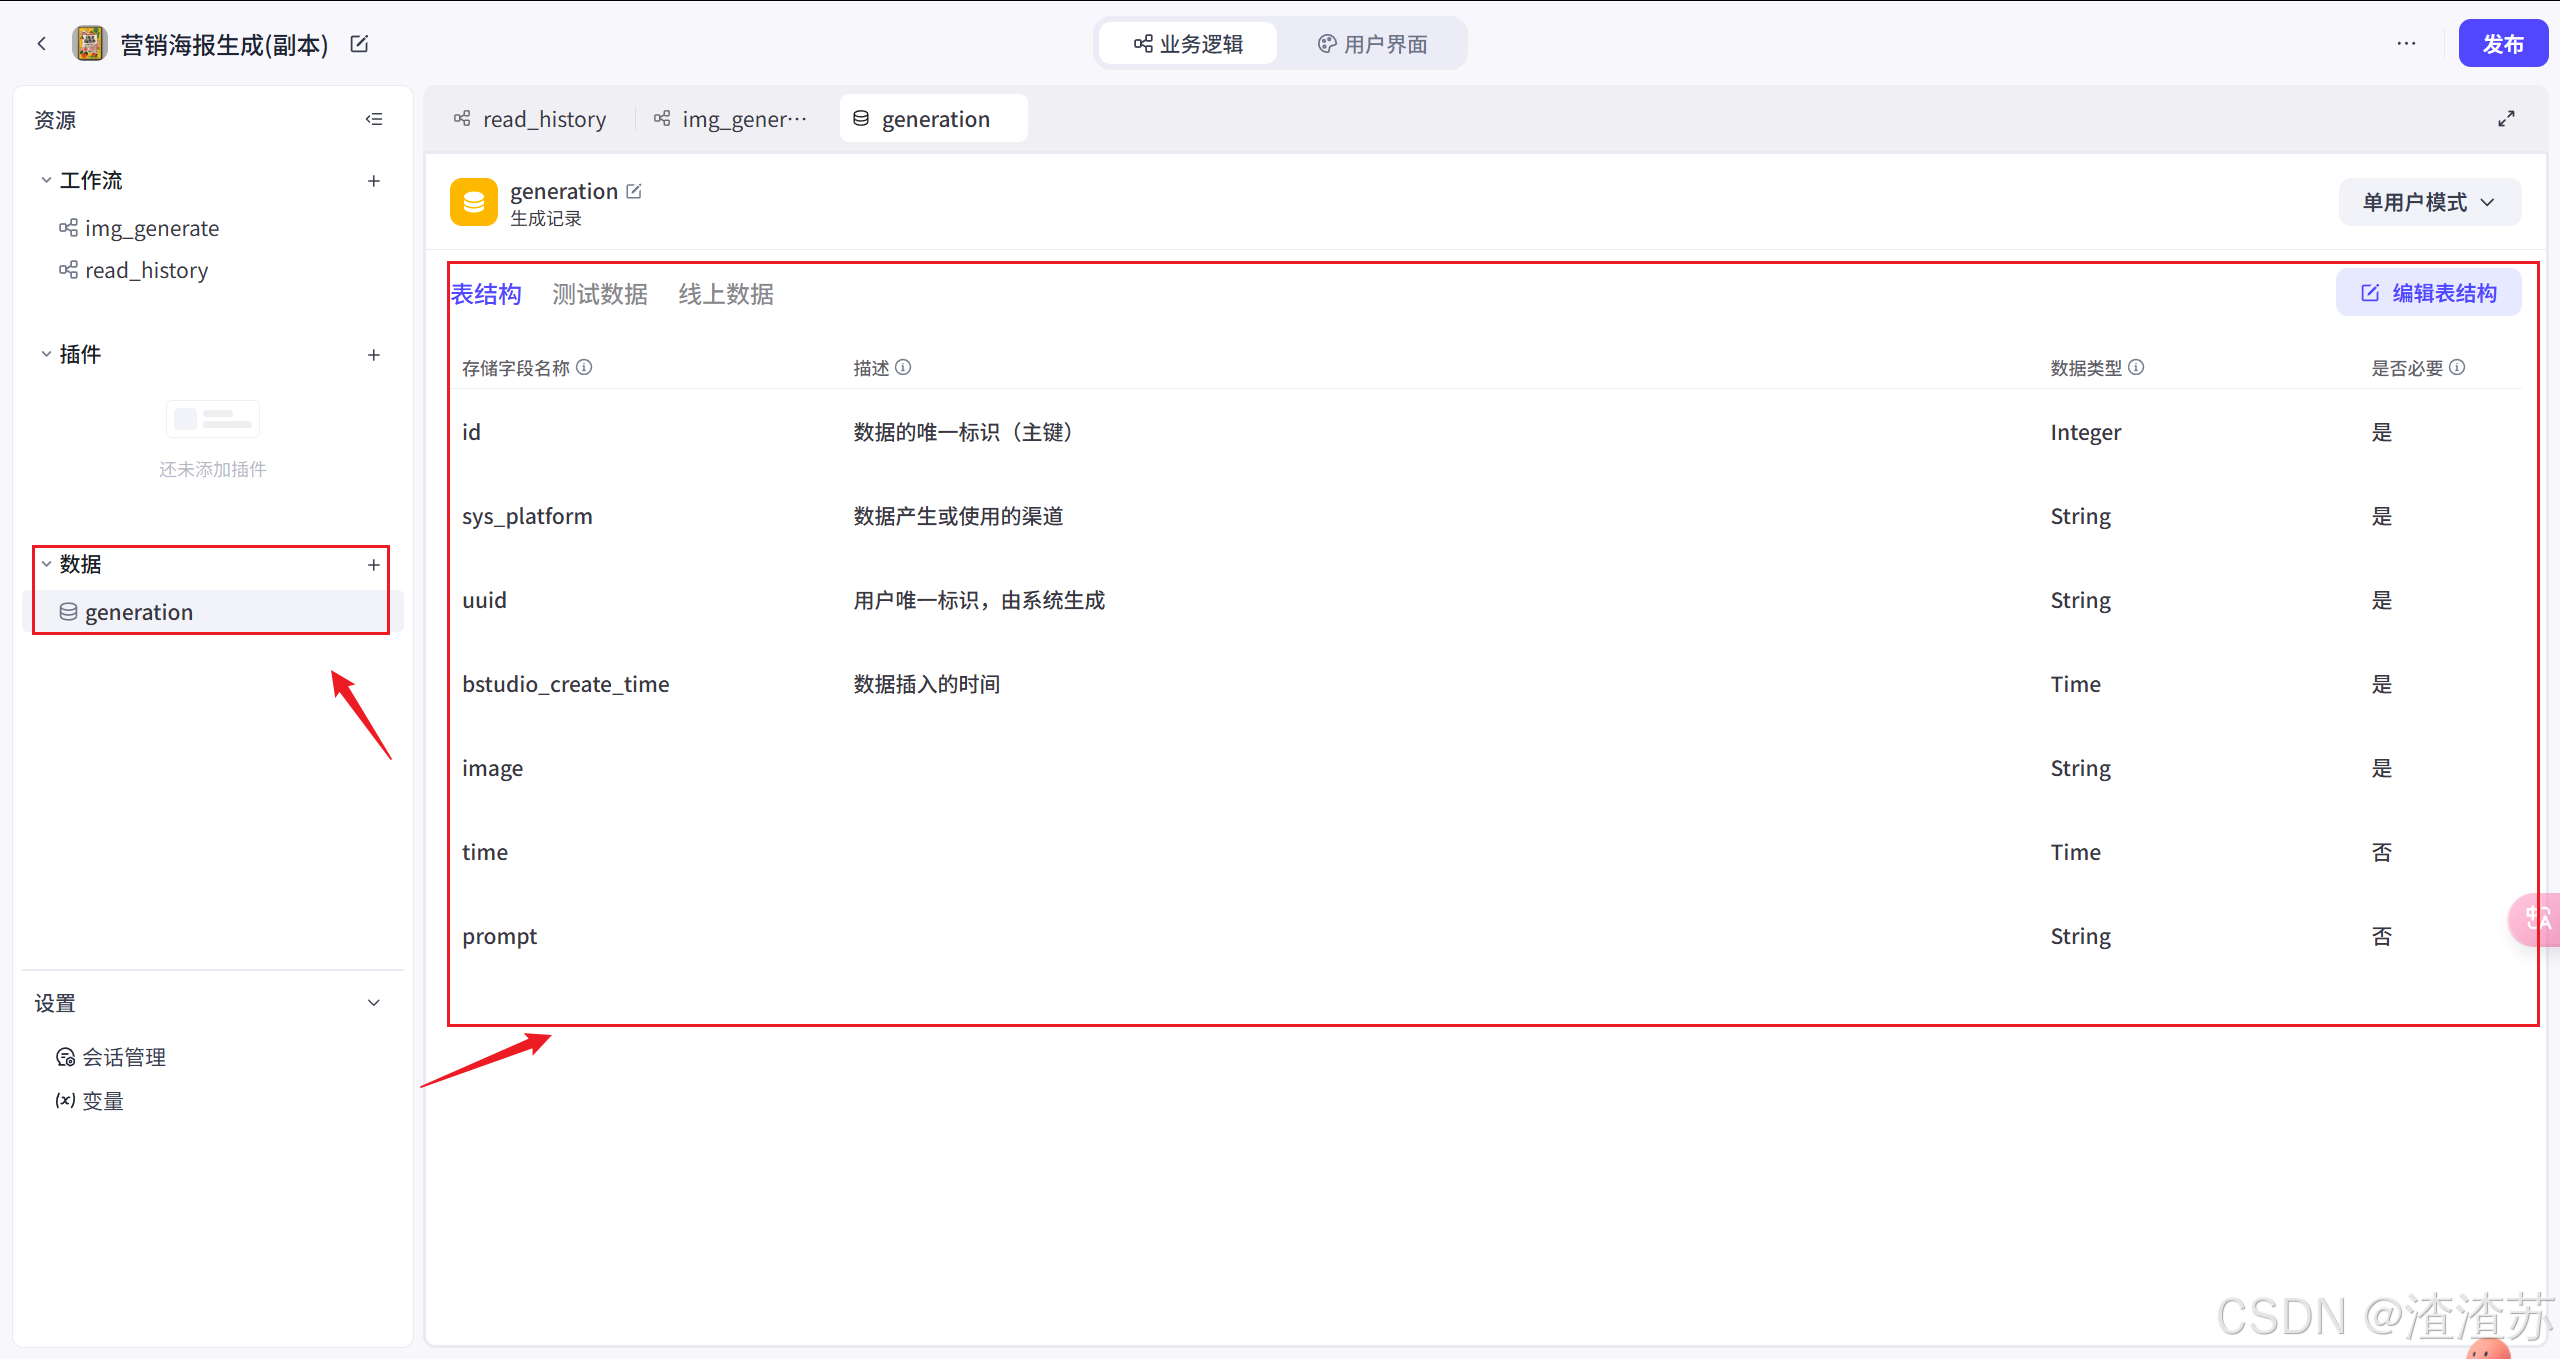Collapse the 数据 tree section

coord(46,565)
